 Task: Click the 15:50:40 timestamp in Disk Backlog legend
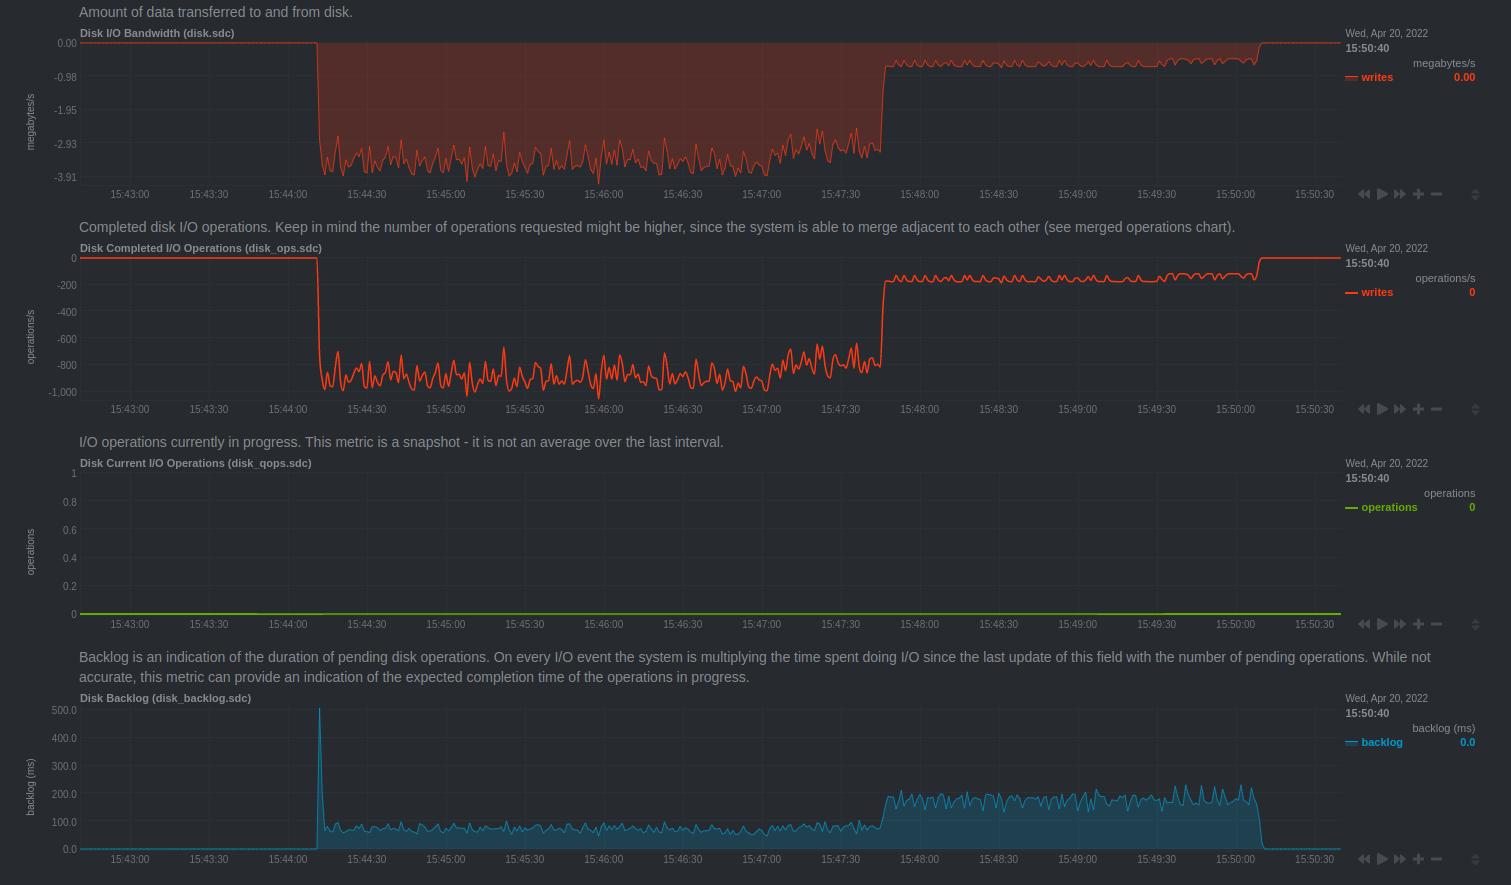click(x=1367, y=713)
